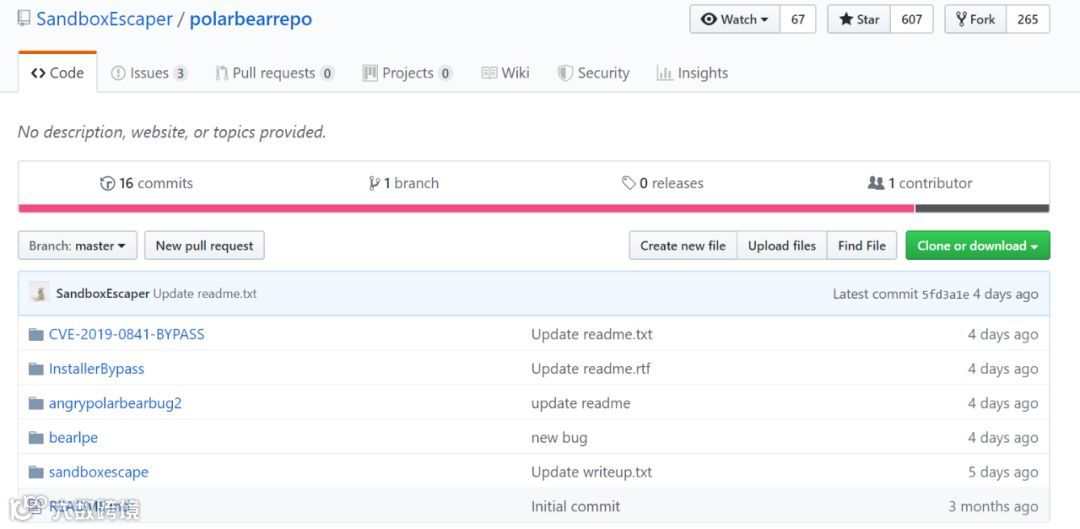This screenshot has width=1080, height=529.
Task: Click the commits history clock icon
Action: pos(108,183)
